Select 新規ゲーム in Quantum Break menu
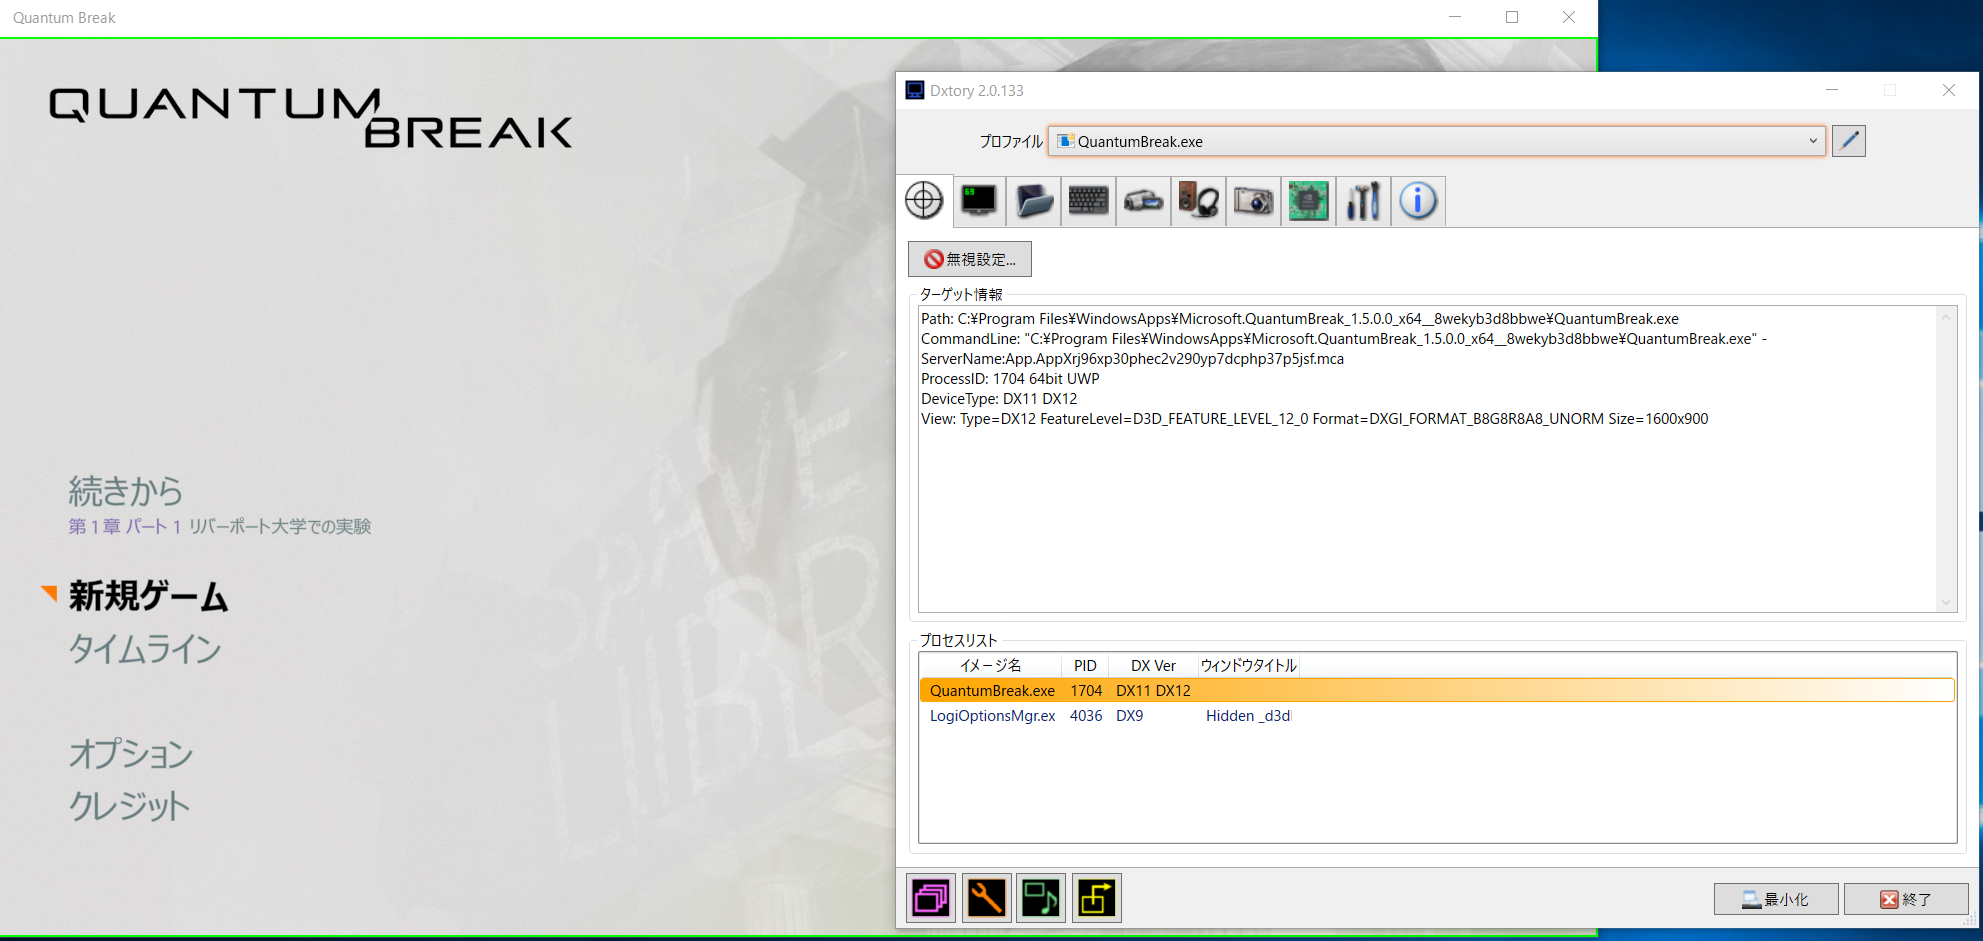 148,596
